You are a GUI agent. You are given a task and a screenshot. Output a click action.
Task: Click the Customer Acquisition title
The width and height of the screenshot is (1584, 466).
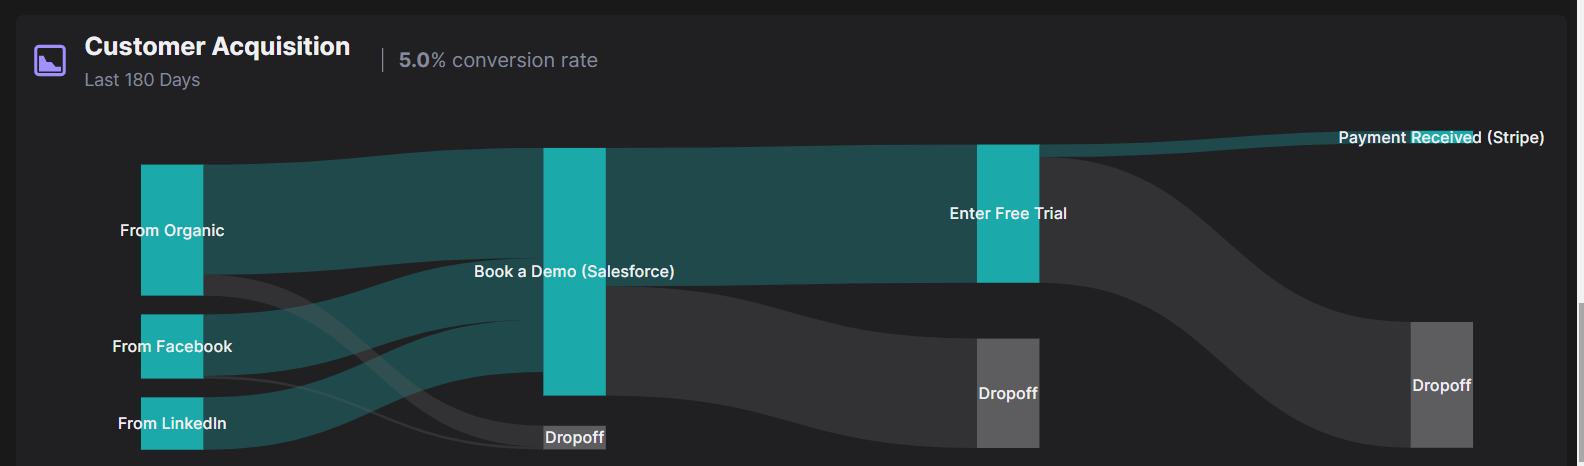tap(217, 46)
